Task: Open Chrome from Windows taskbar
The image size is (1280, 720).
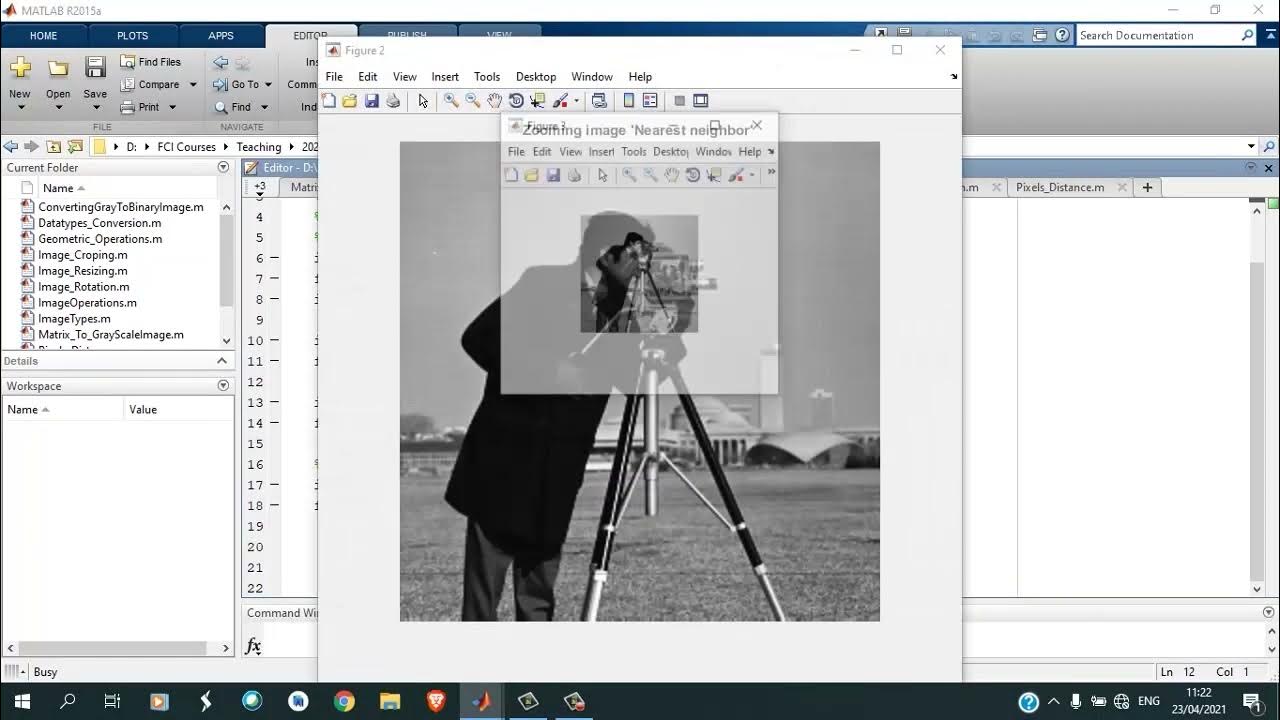Action: [x=344, y=701]
